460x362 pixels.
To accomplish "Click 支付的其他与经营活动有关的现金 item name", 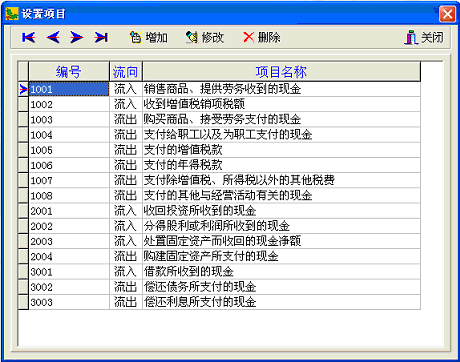I will (228, 196).
